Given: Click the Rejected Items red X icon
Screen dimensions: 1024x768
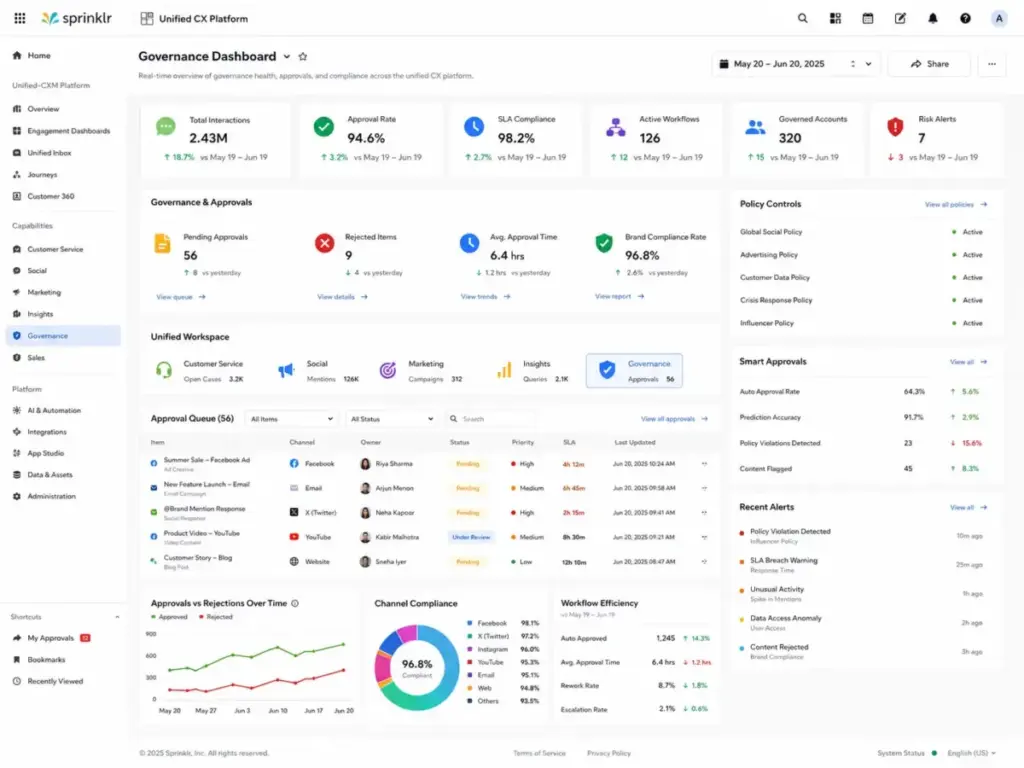Looking at the screenshot, I should point(325,243).
